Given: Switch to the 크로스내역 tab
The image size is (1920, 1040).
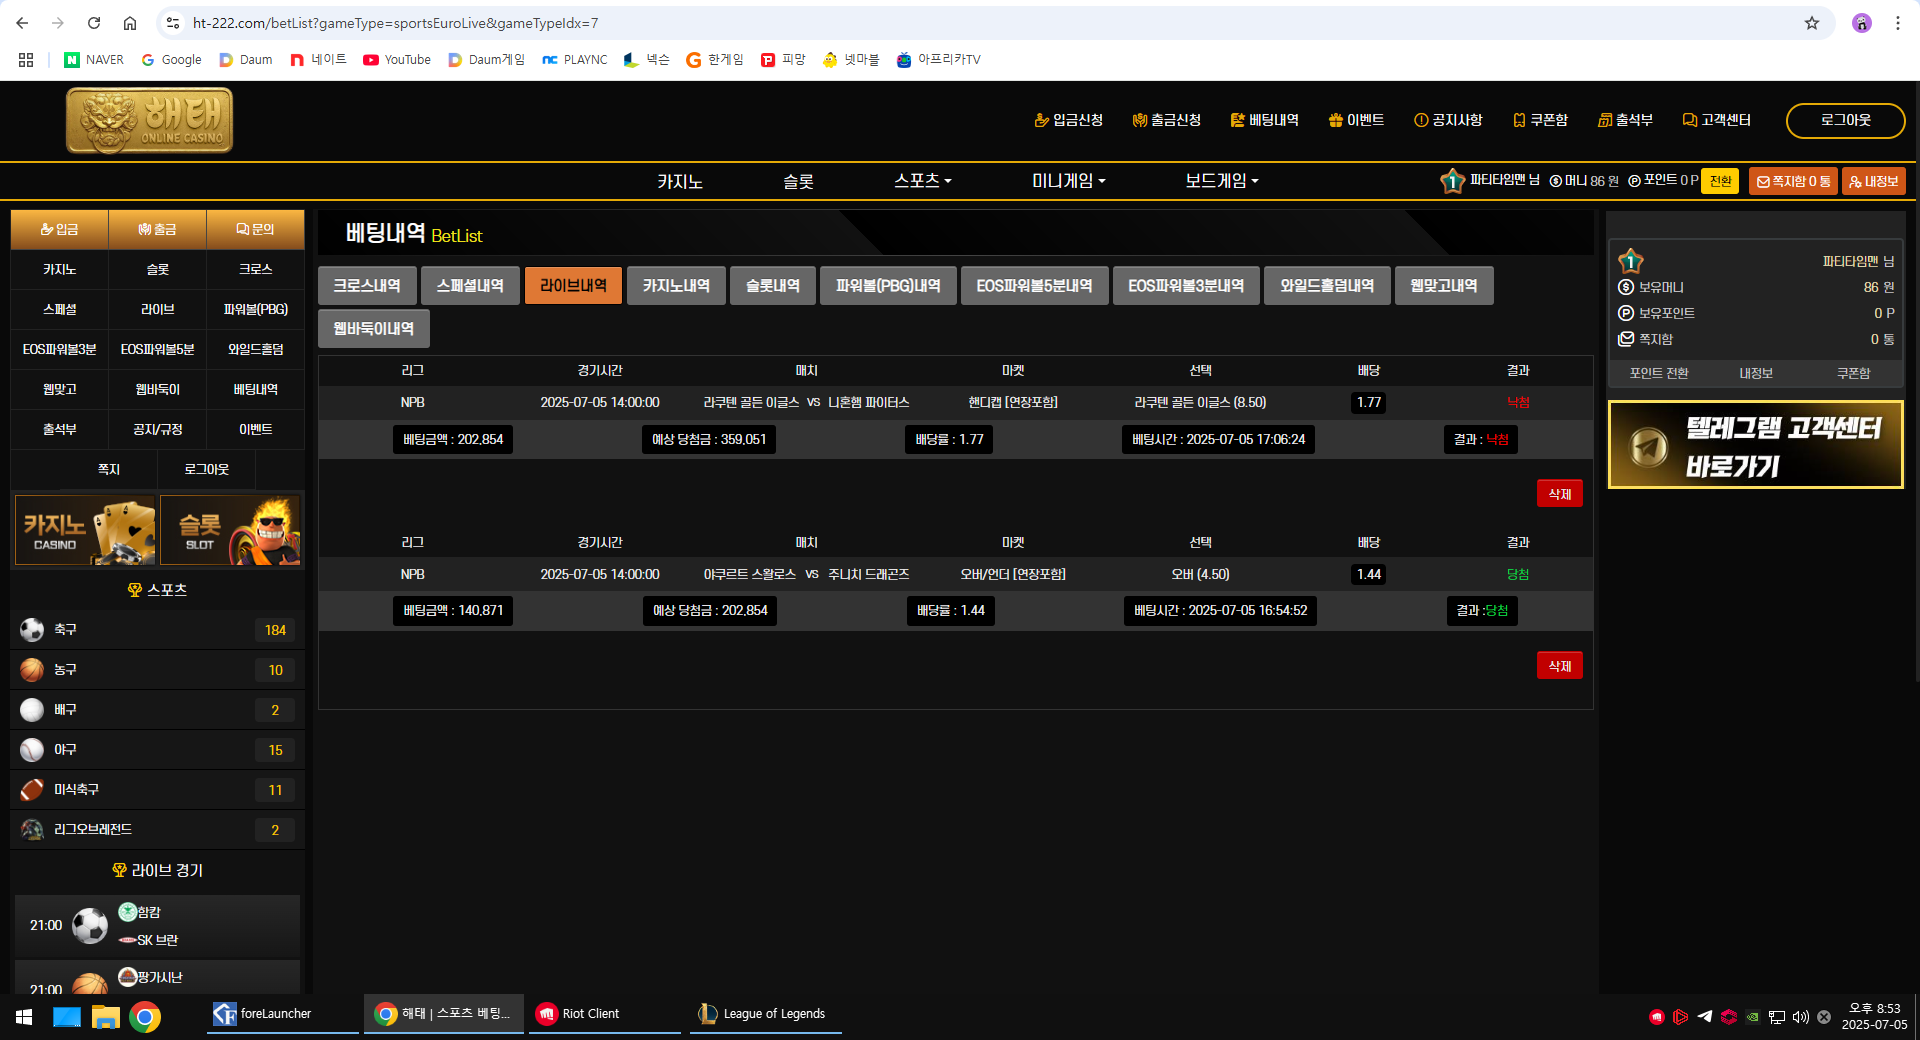Looking at the screenshot, I should click(367, 286).
